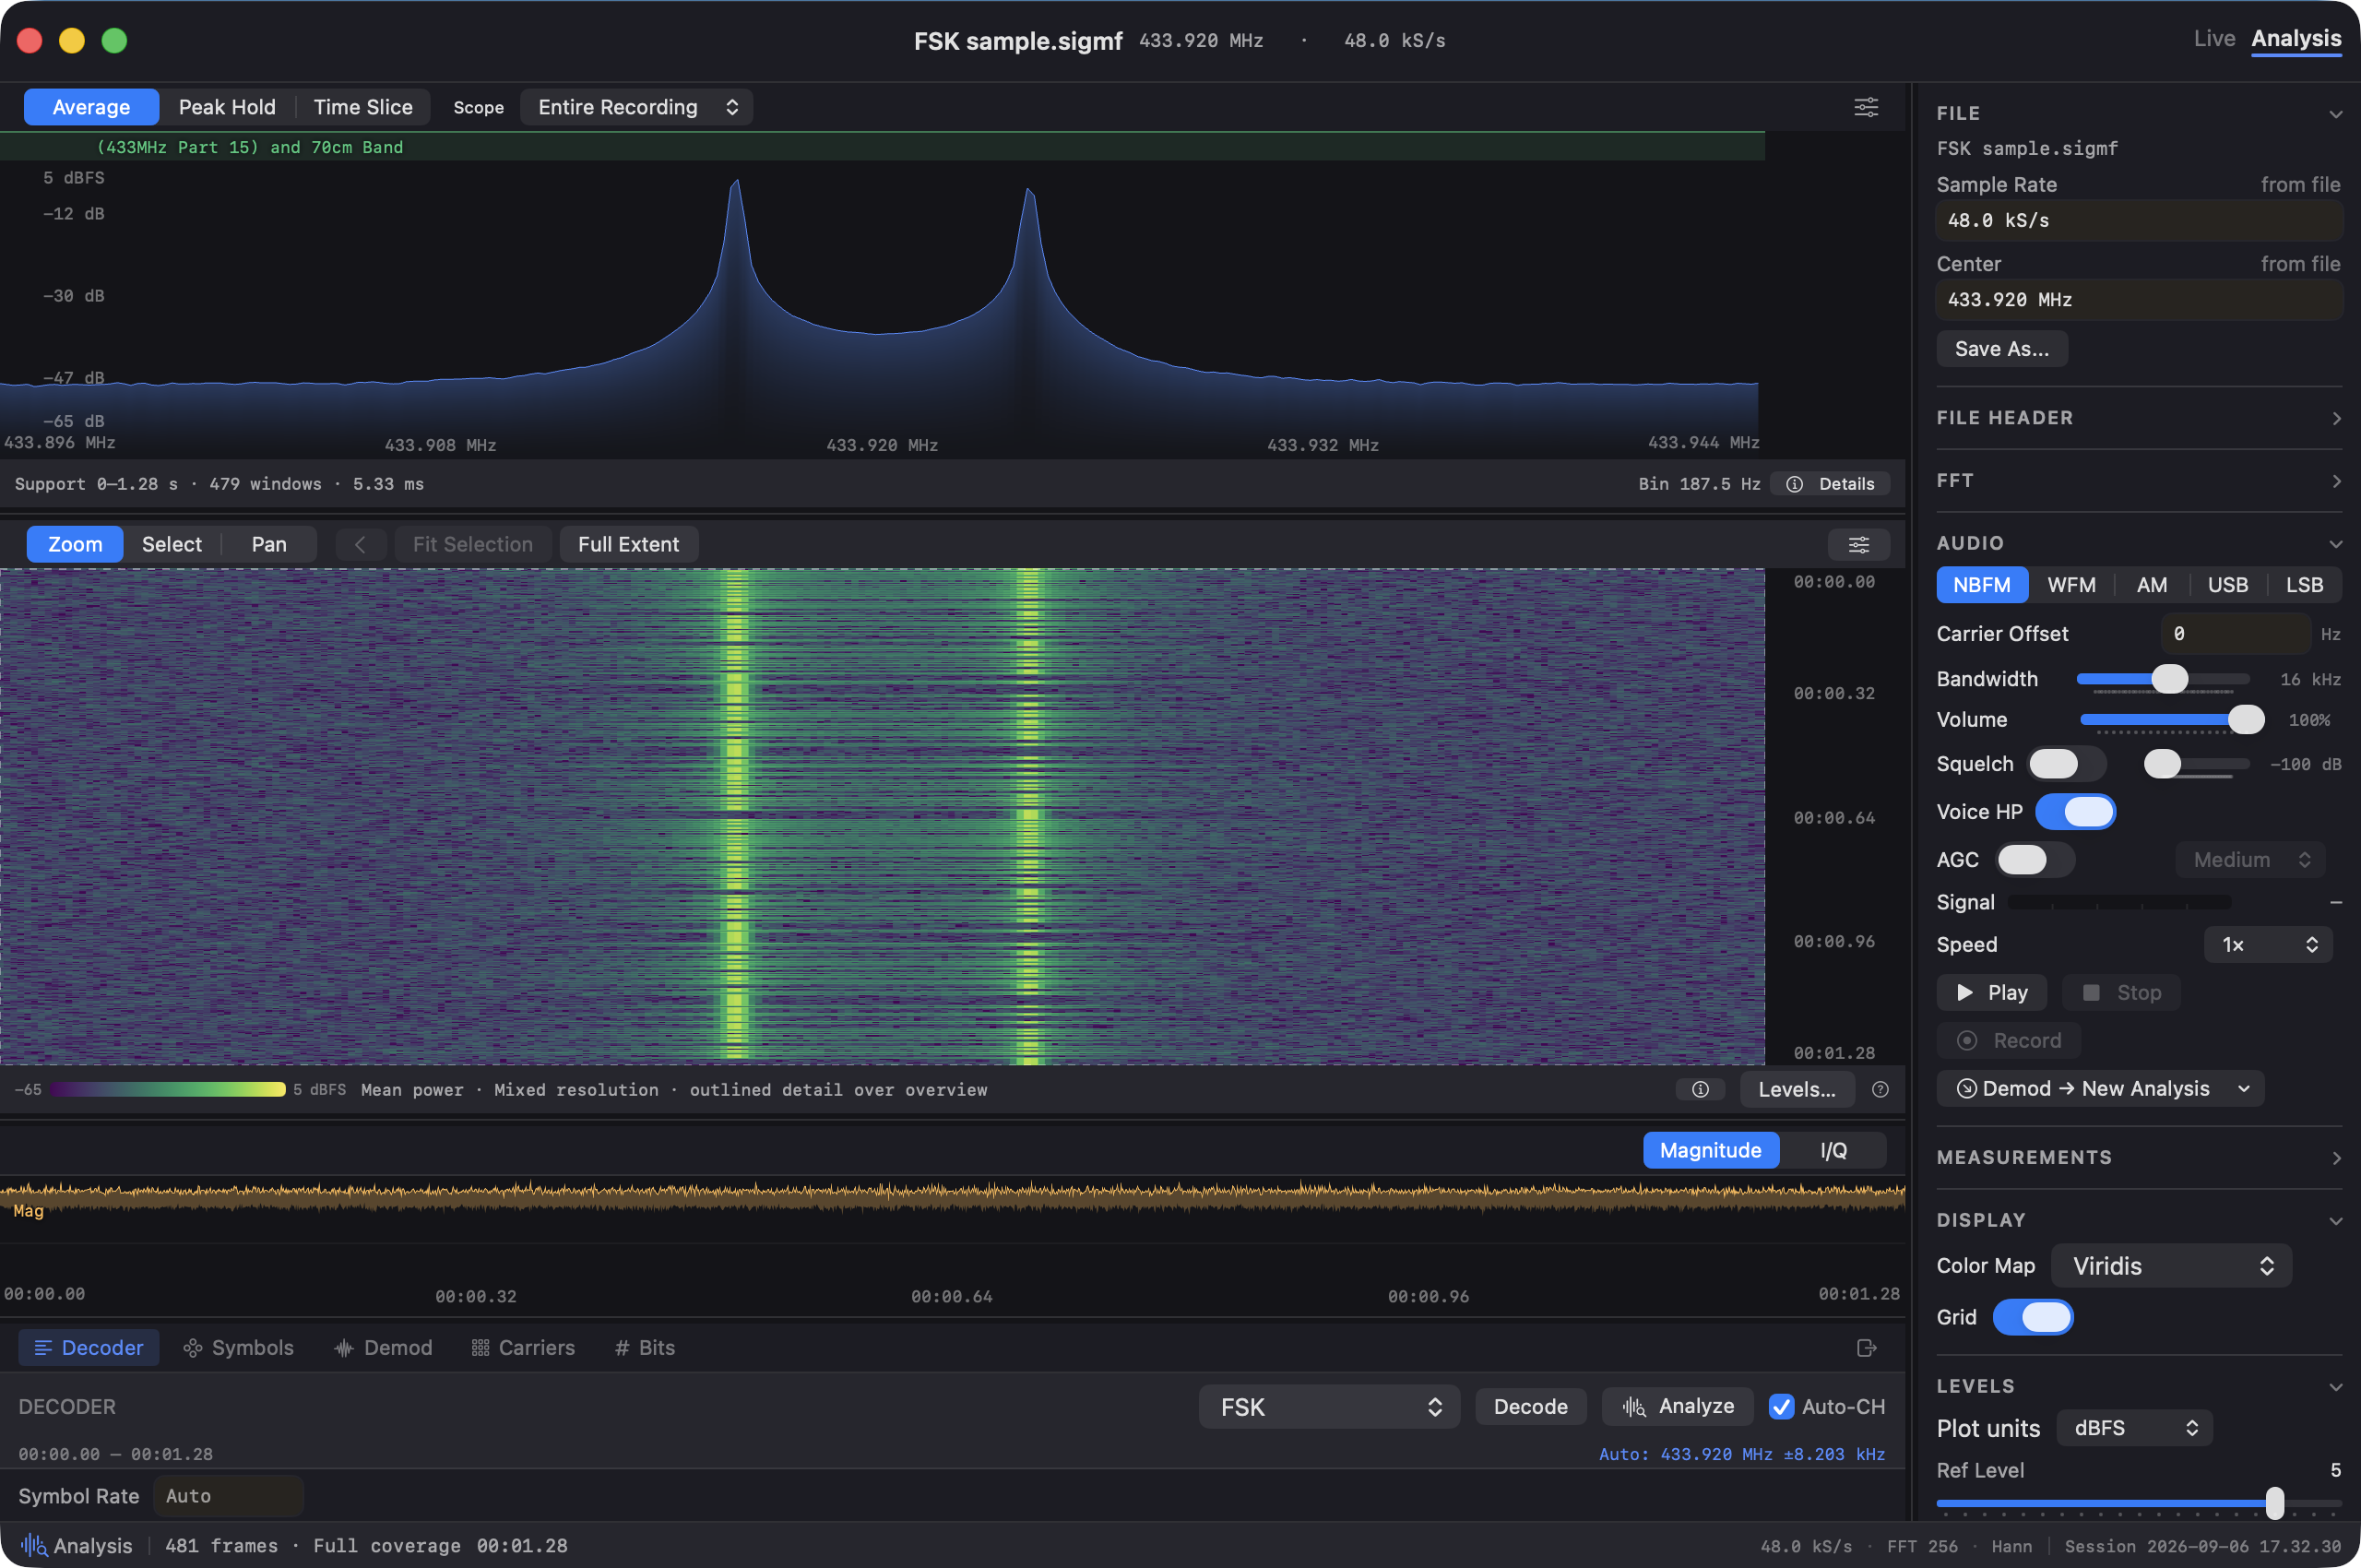Select the Time Slice spectrum mode
The image size is (2361, 1568).
363,107
